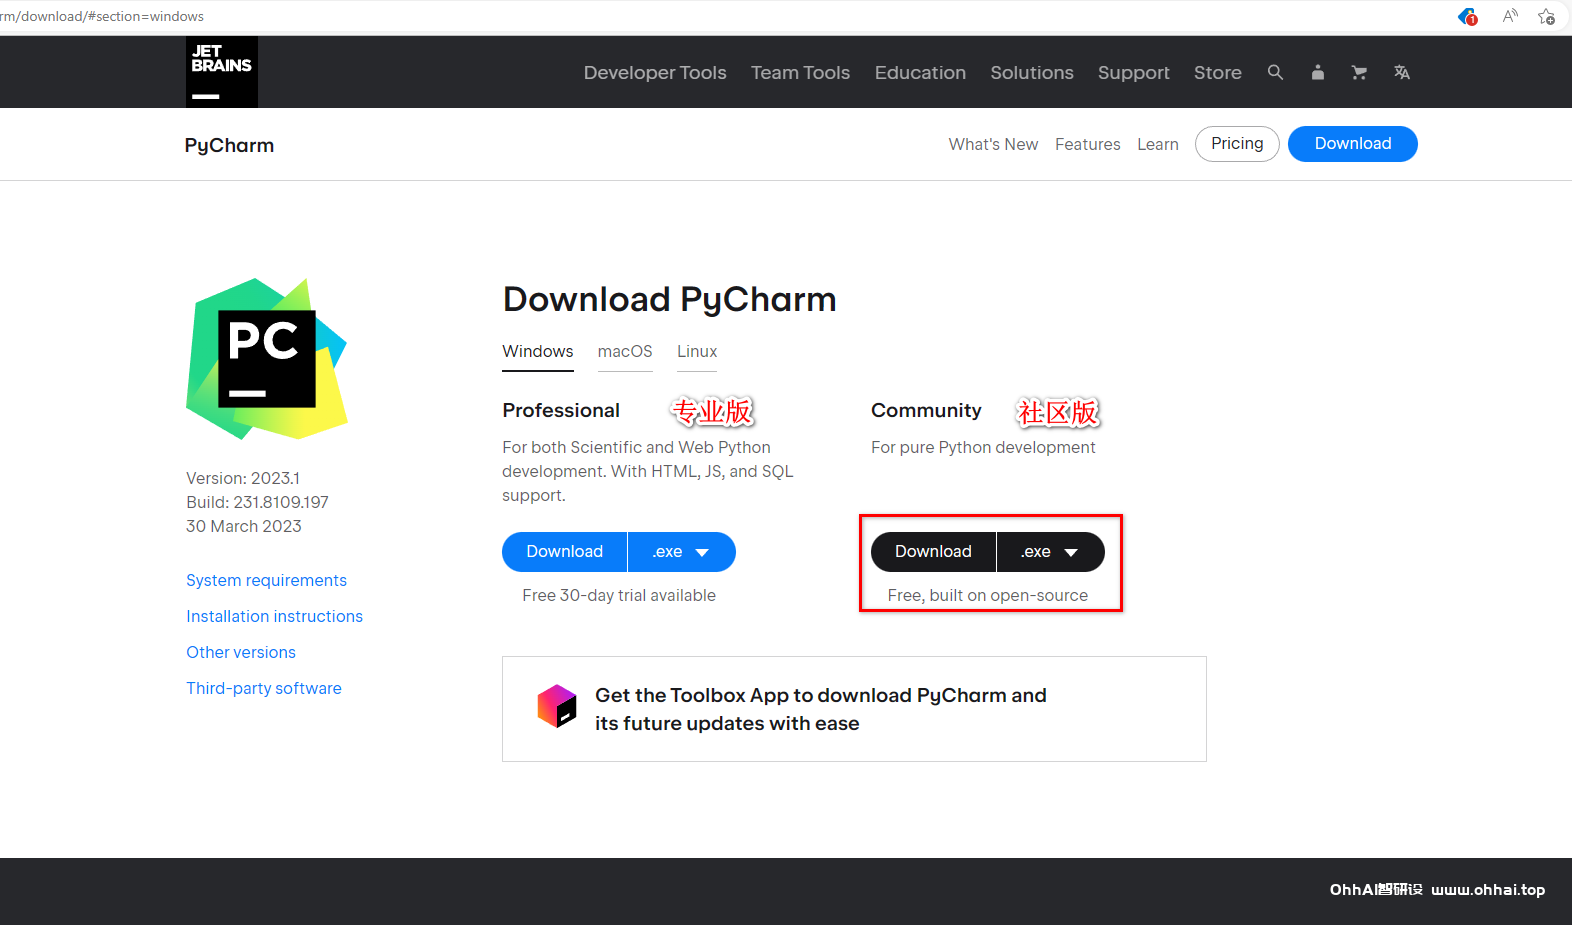Click the 'Download PyCharm' heading
1572x925 pixels.
point(670,299)
